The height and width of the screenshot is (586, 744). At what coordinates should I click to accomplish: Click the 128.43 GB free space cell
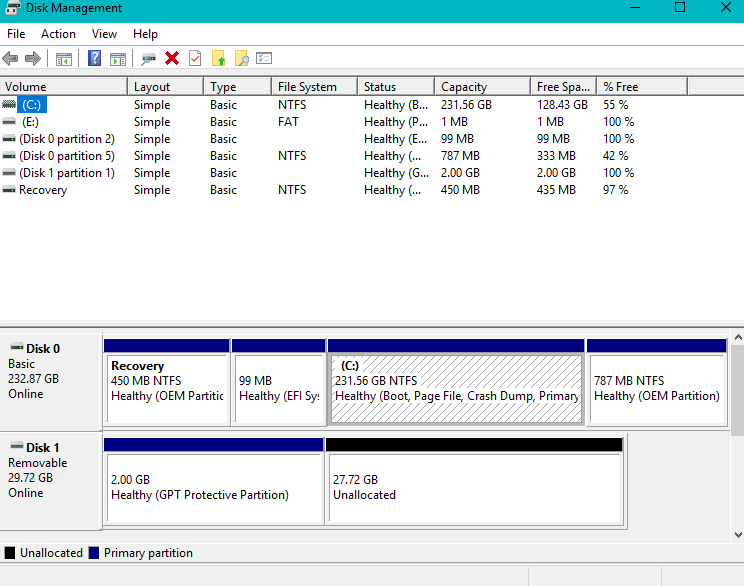click(x=562, y=105)
